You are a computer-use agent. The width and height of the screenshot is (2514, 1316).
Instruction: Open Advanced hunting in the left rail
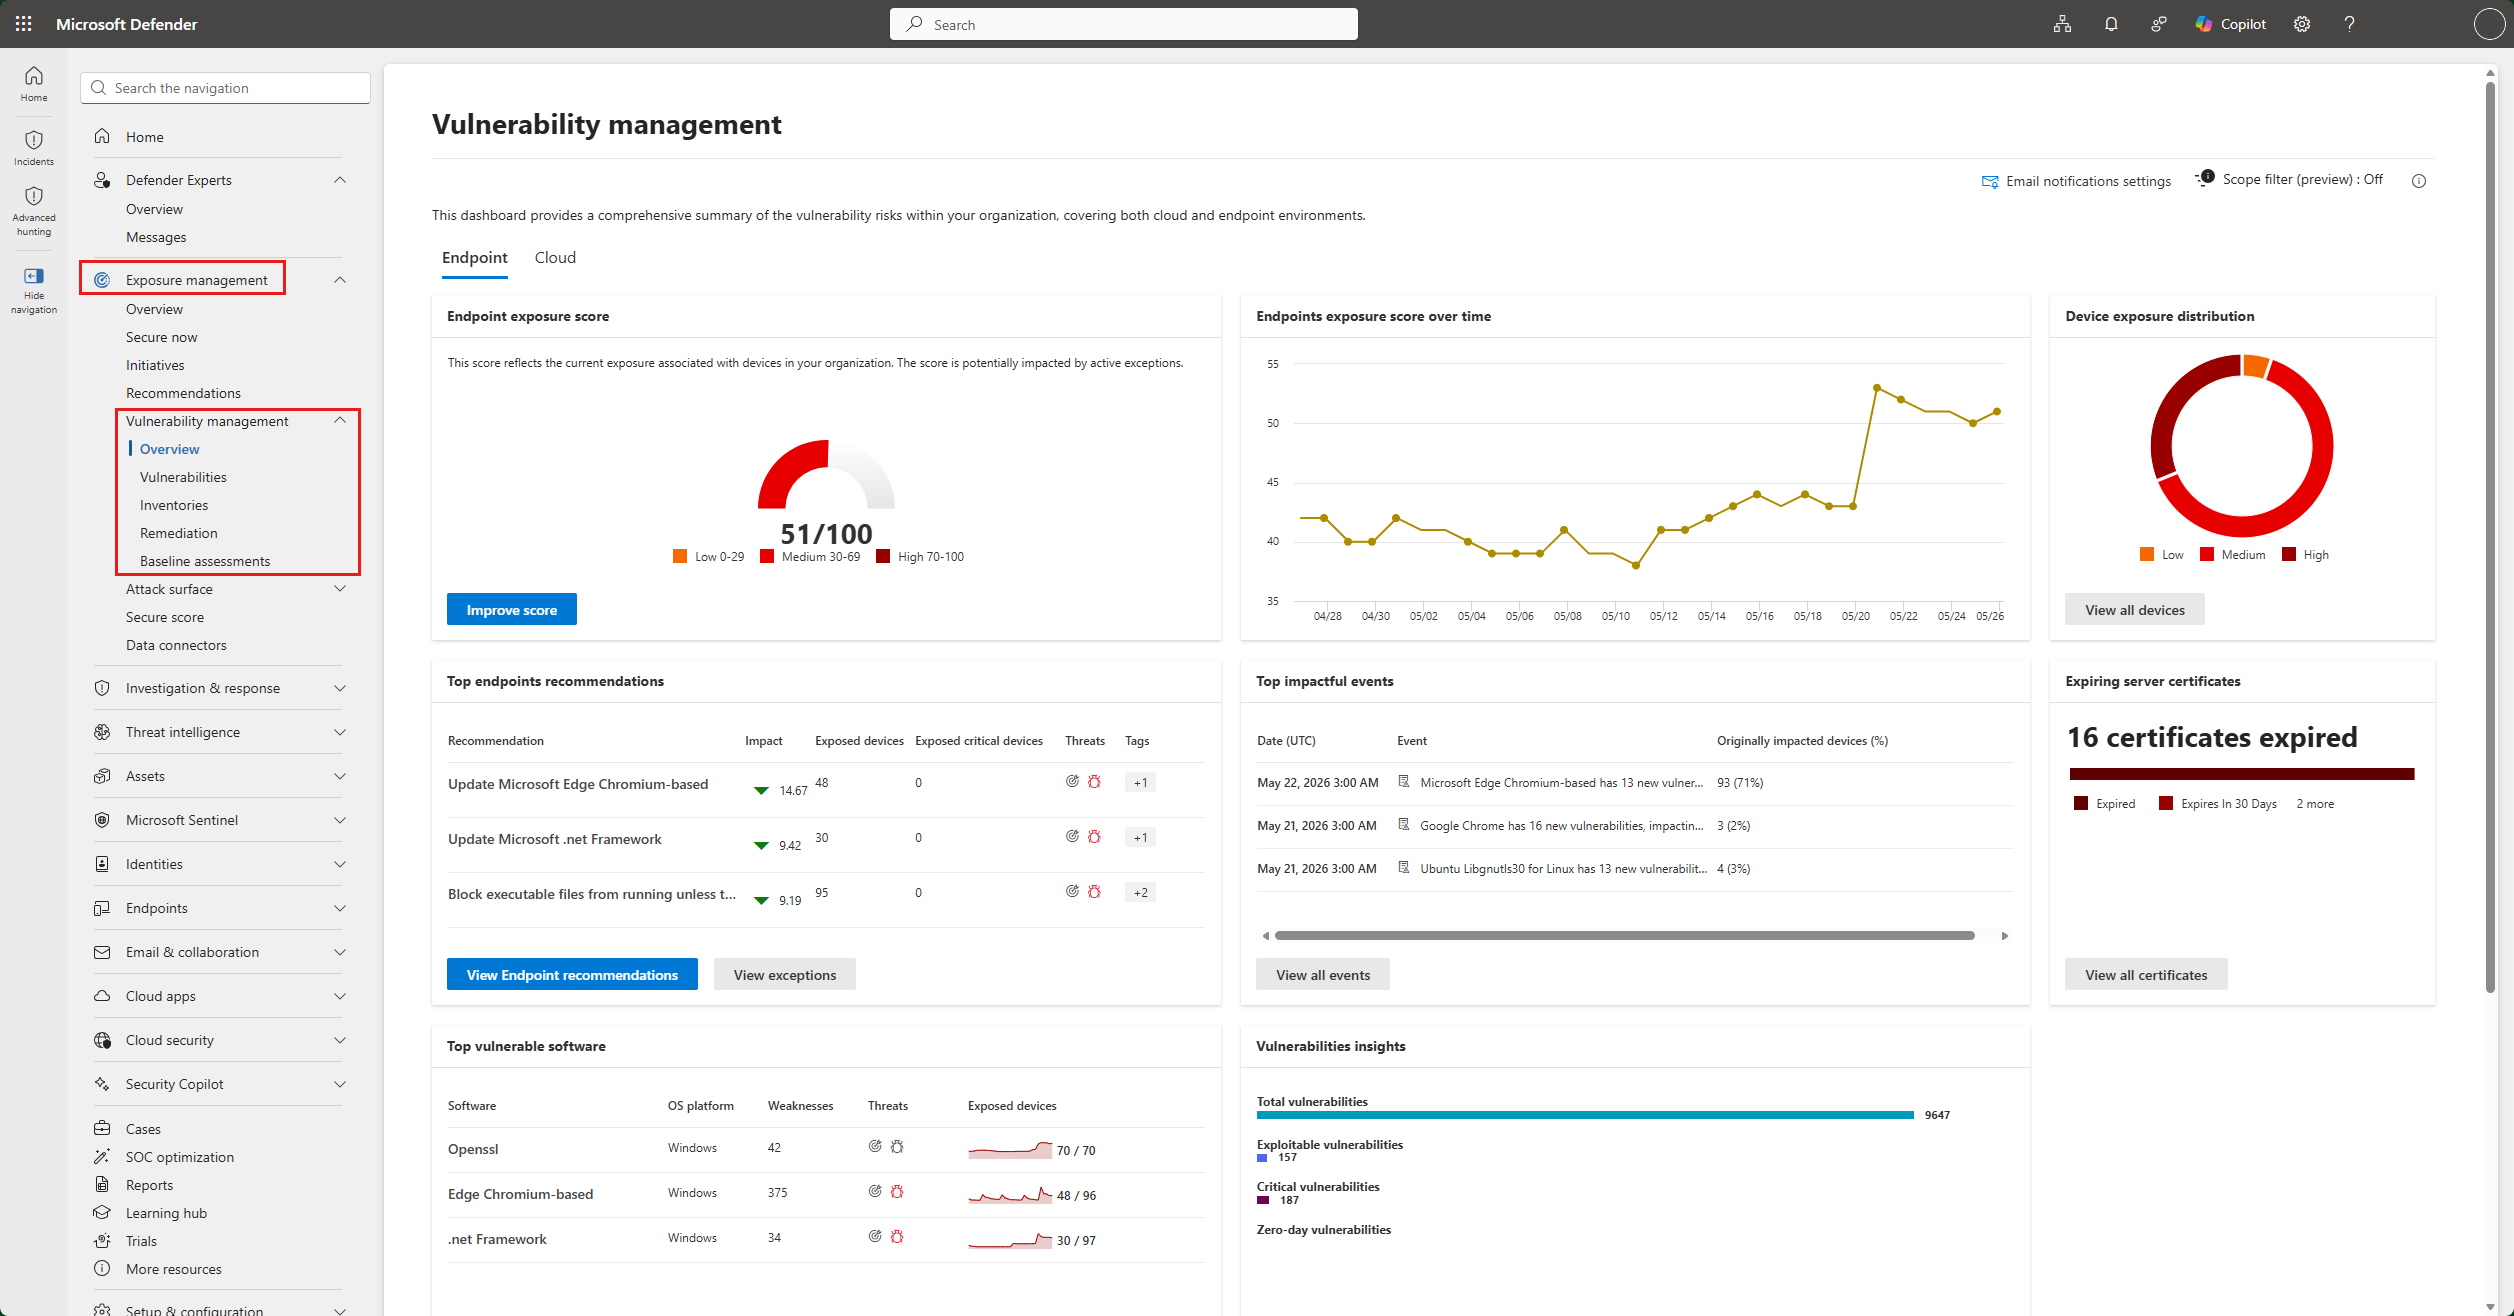click(34, 211)
